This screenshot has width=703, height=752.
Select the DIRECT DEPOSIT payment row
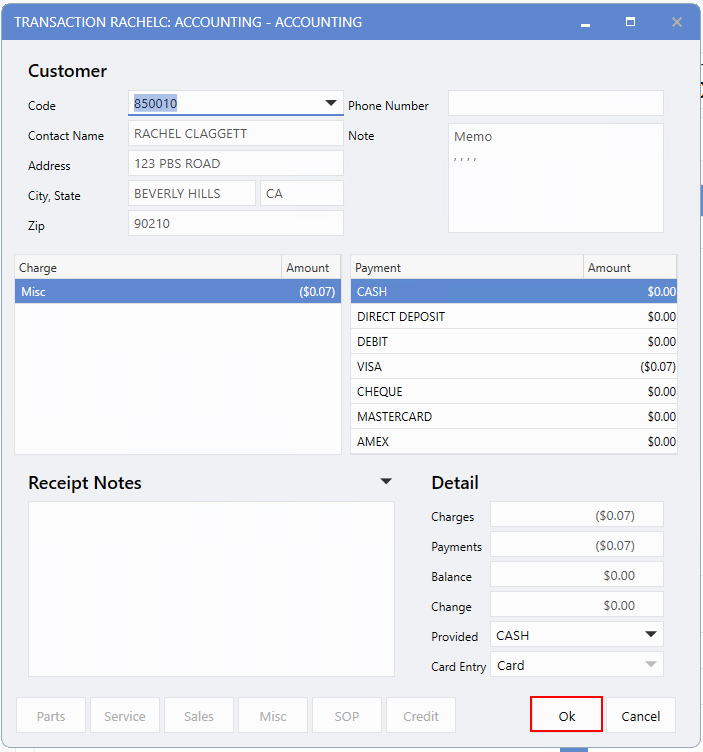pyautogui.click(x=514, y=317)
